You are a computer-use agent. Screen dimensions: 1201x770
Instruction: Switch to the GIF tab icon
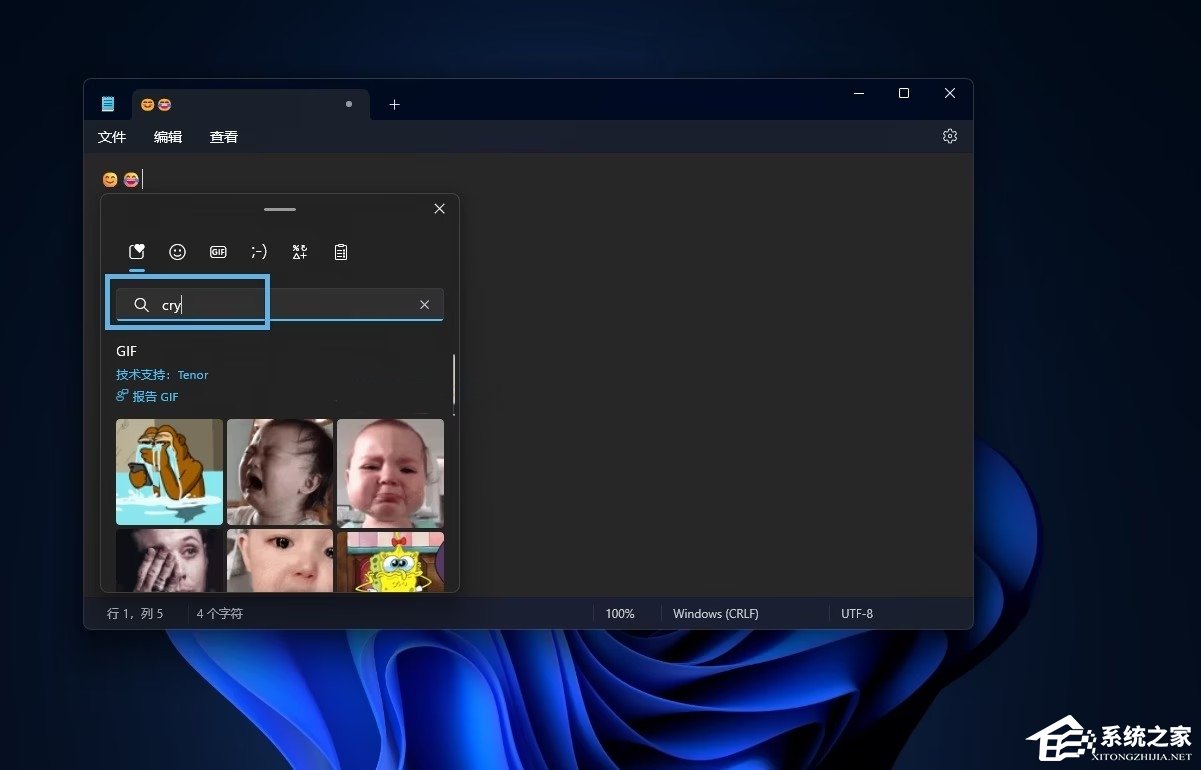click(218, 252)
